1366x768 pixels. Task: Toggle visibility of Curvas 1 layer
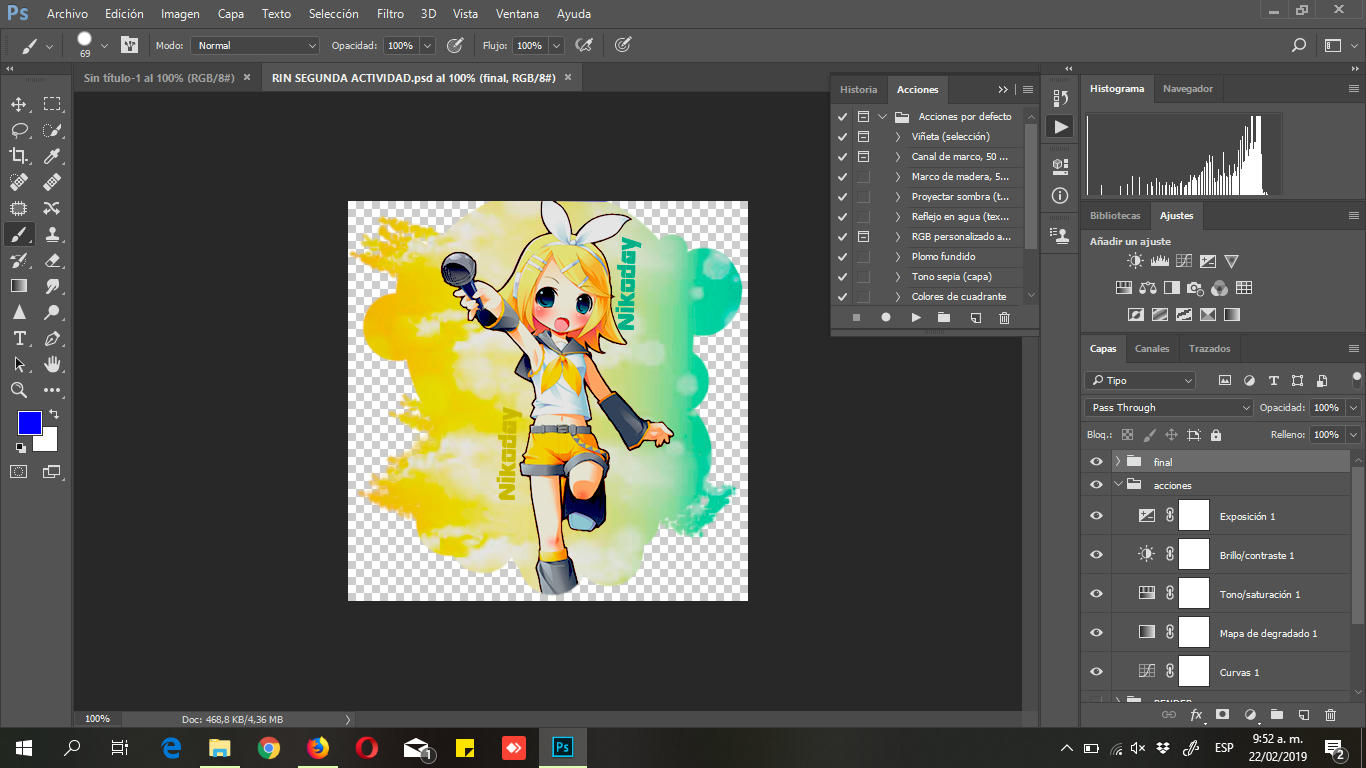click(1096, 672)
